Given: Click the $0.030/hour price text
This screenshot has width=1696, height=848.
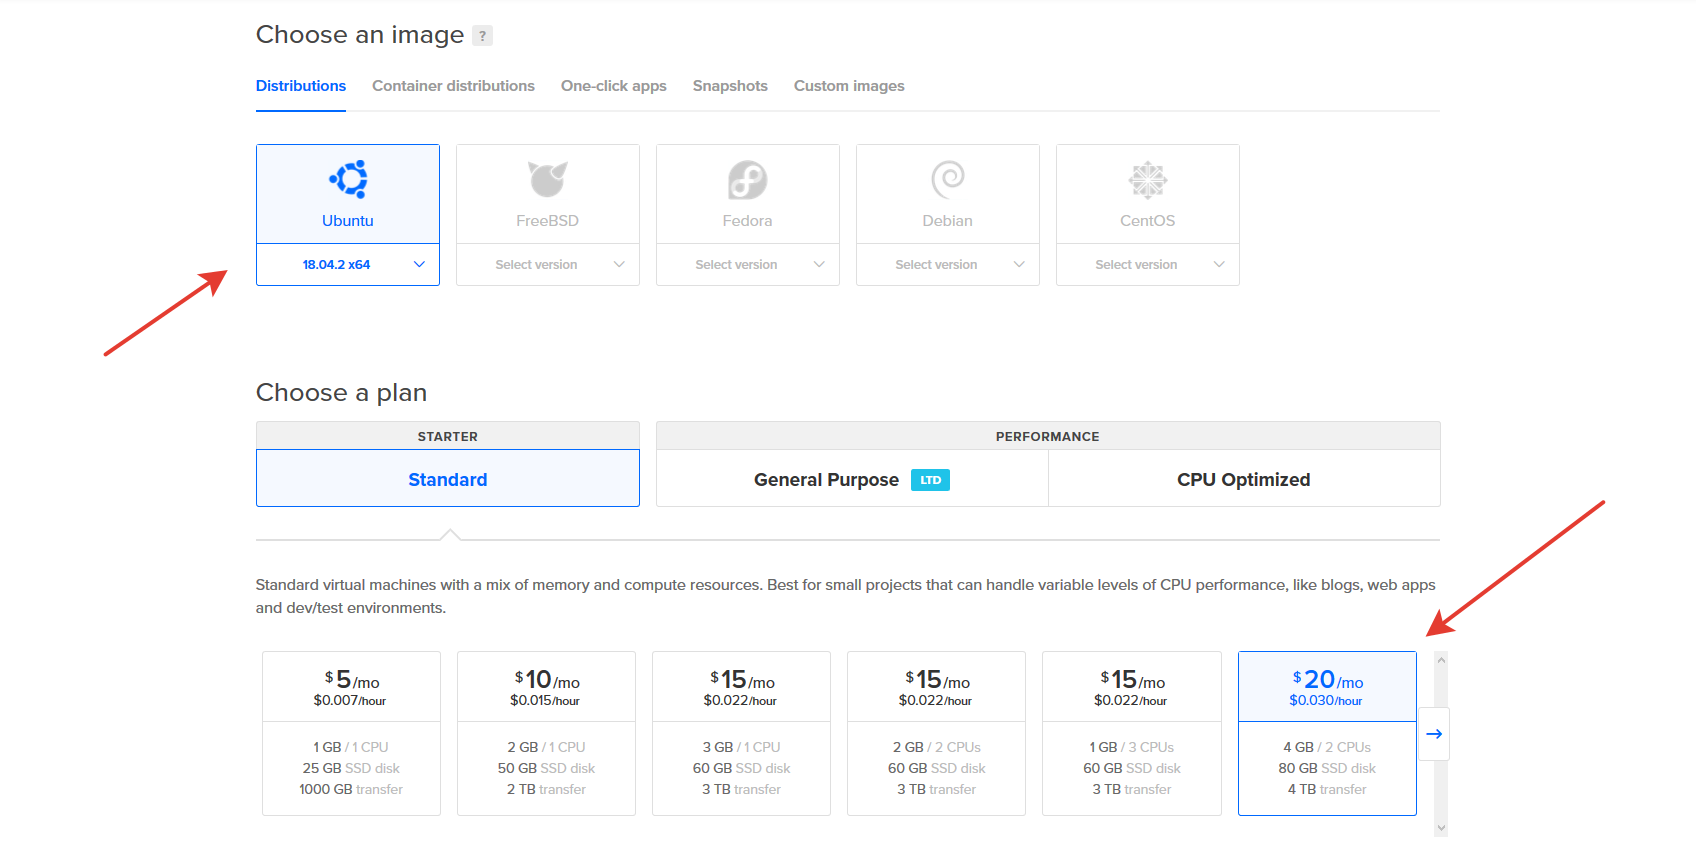Looking at the screenshot, I should tap(1326, 701).
